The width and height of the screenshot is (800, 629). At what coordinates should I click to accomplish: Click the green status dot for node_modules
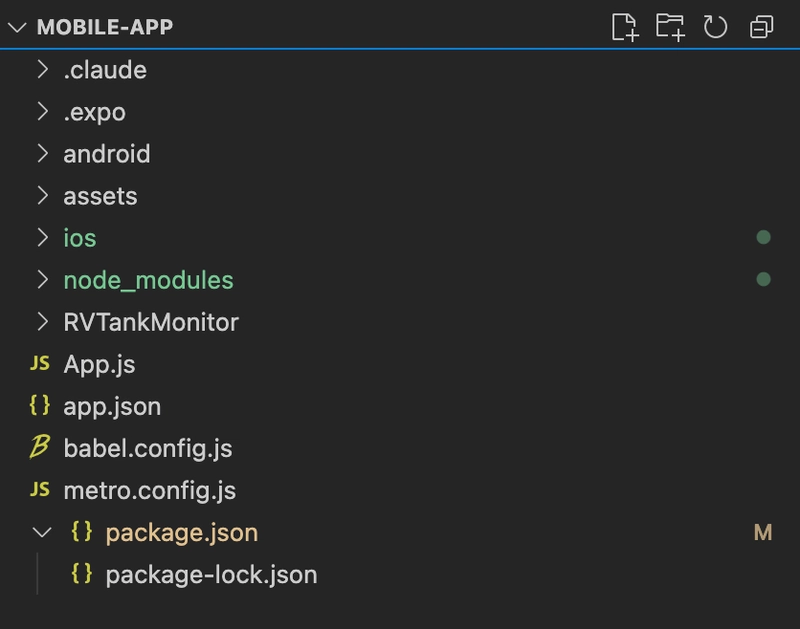tap(764, 280)
